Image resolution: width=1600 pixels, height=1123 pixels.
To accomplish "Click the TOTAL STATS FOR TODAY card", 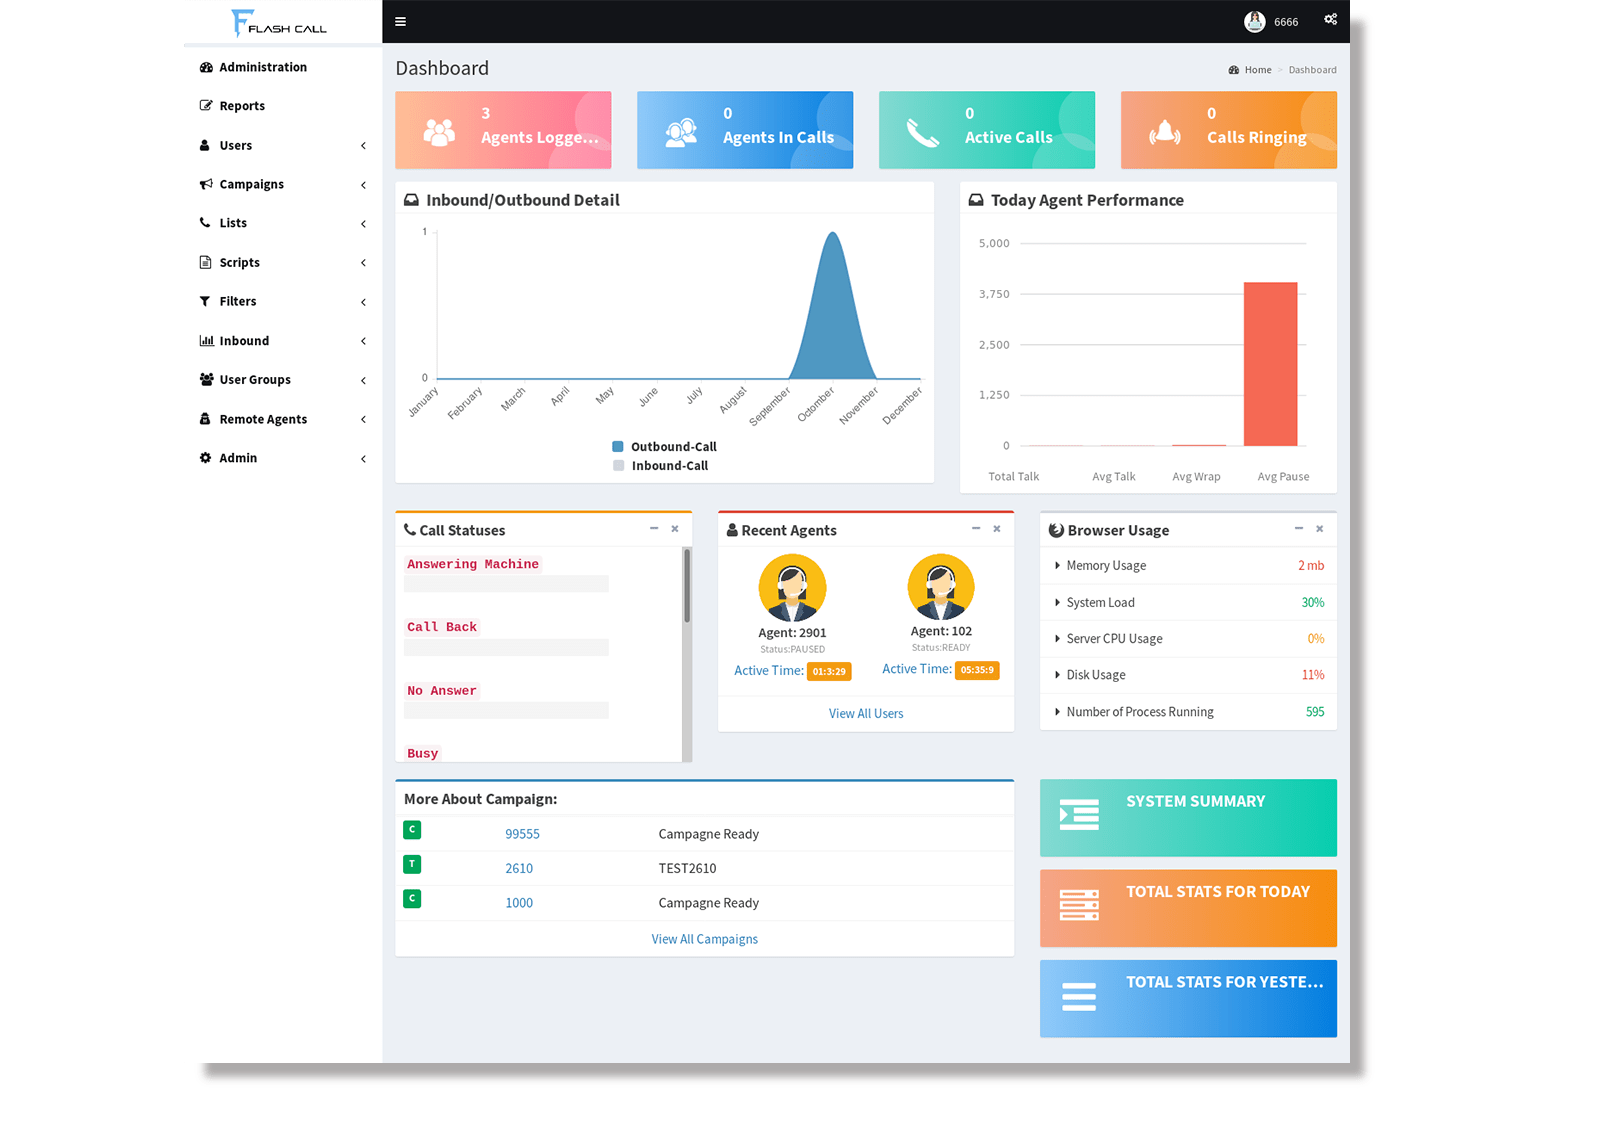I will (1188, 907).
